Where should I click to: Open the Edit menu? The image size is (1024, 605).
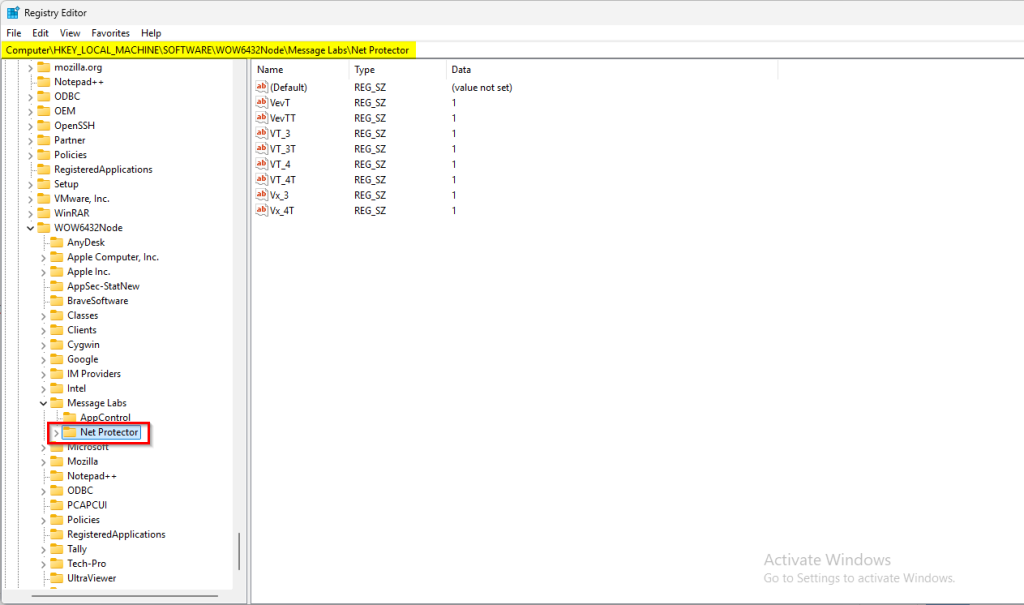[40, 33]
